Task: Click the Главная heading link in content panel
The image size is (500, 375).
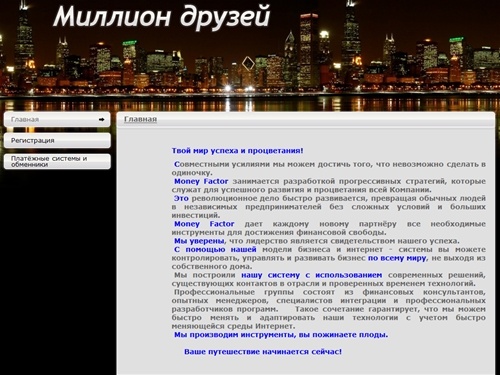Action: [140, 119]
